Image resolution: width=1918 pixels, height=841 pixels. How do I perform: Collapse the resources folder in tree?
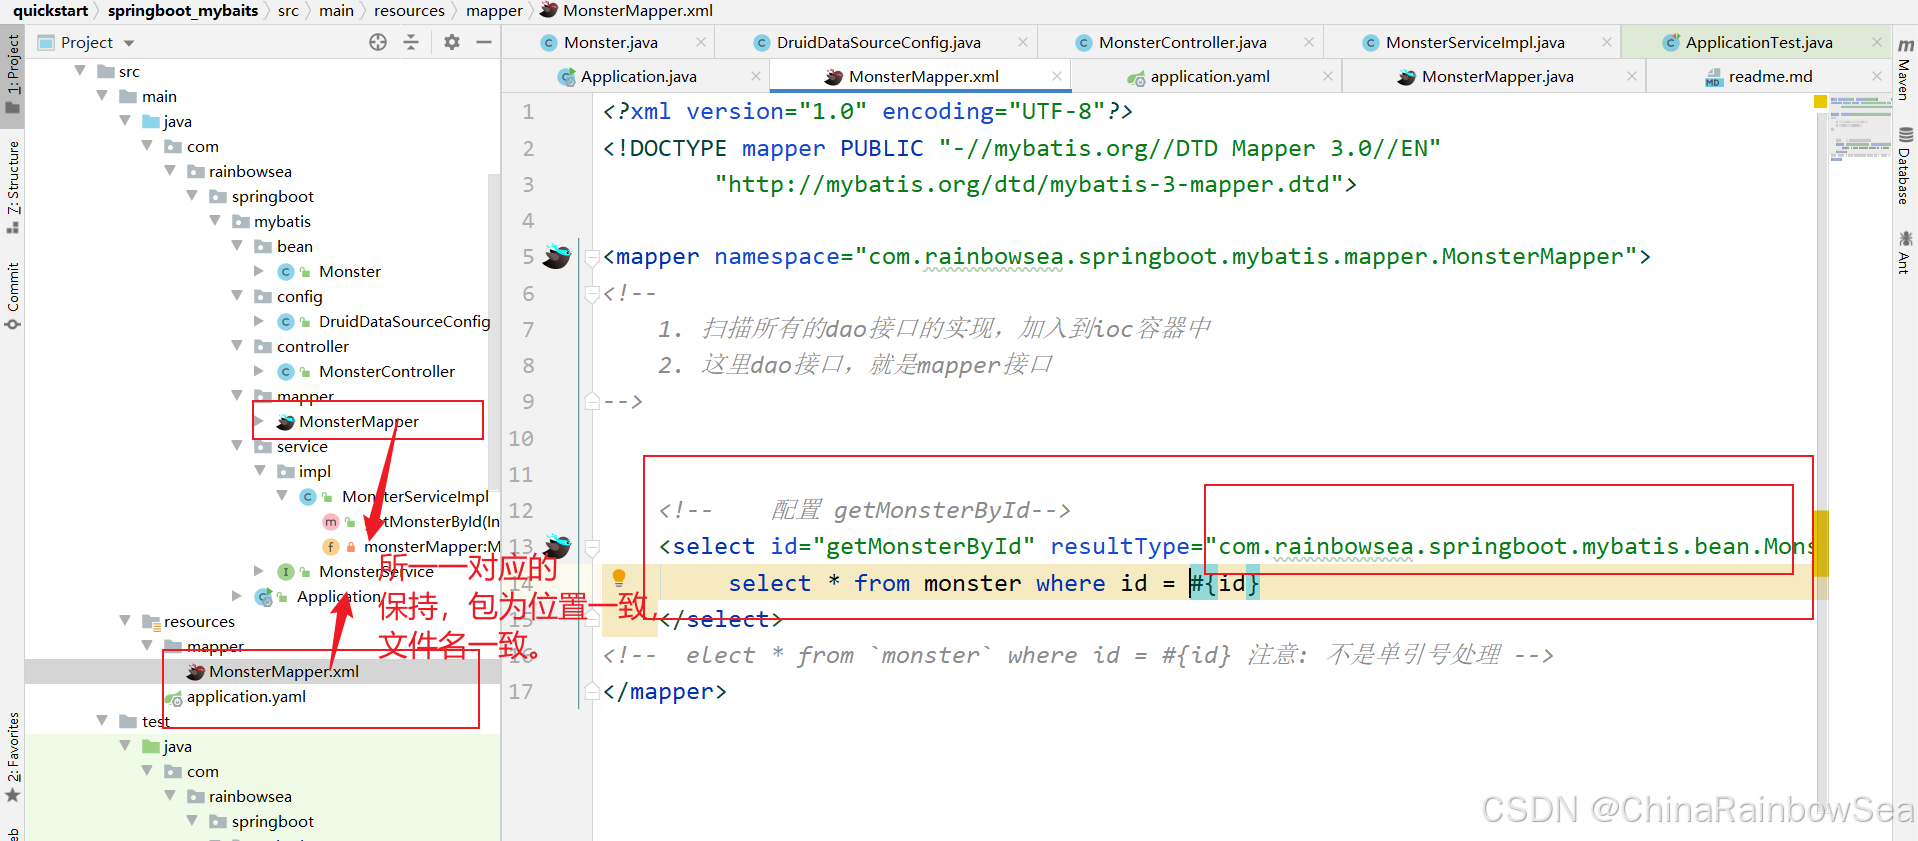coord(125,621)
